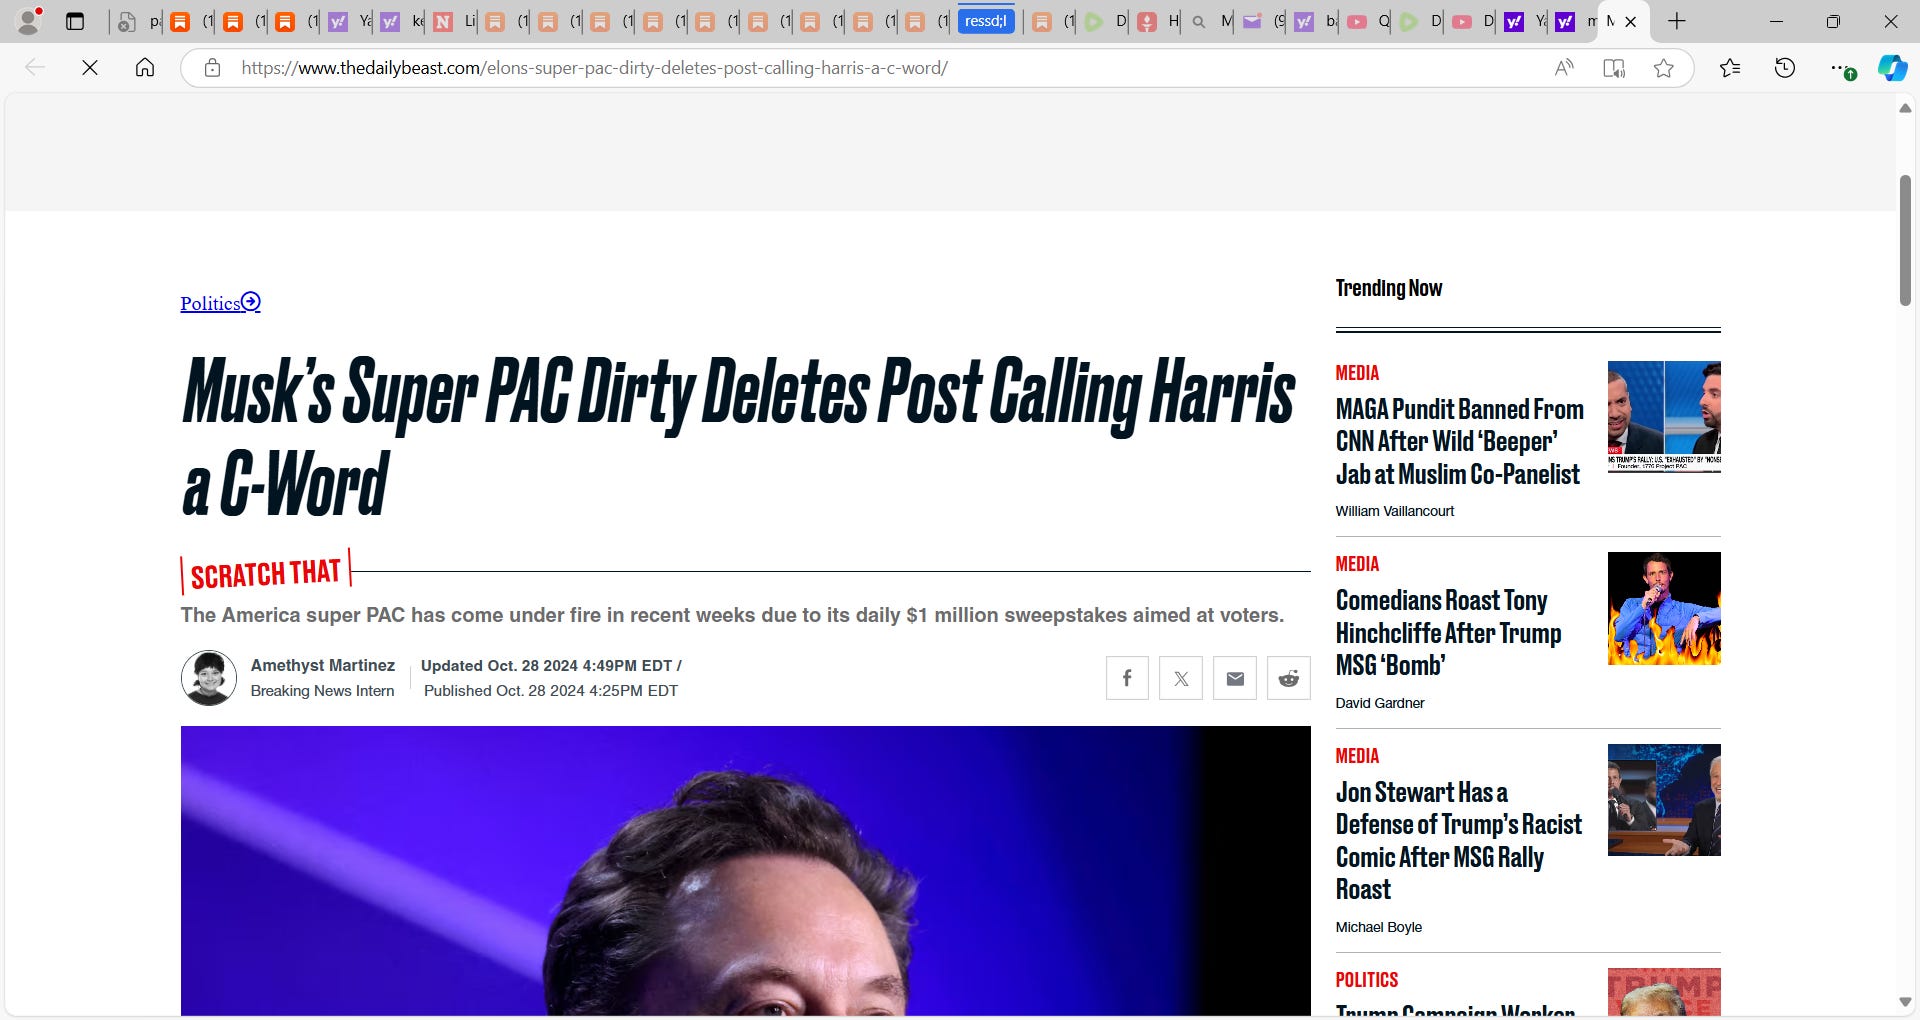Open Amethyst Martinez author page
This screenshot has height=1020, width=1920.
(323, 665)
